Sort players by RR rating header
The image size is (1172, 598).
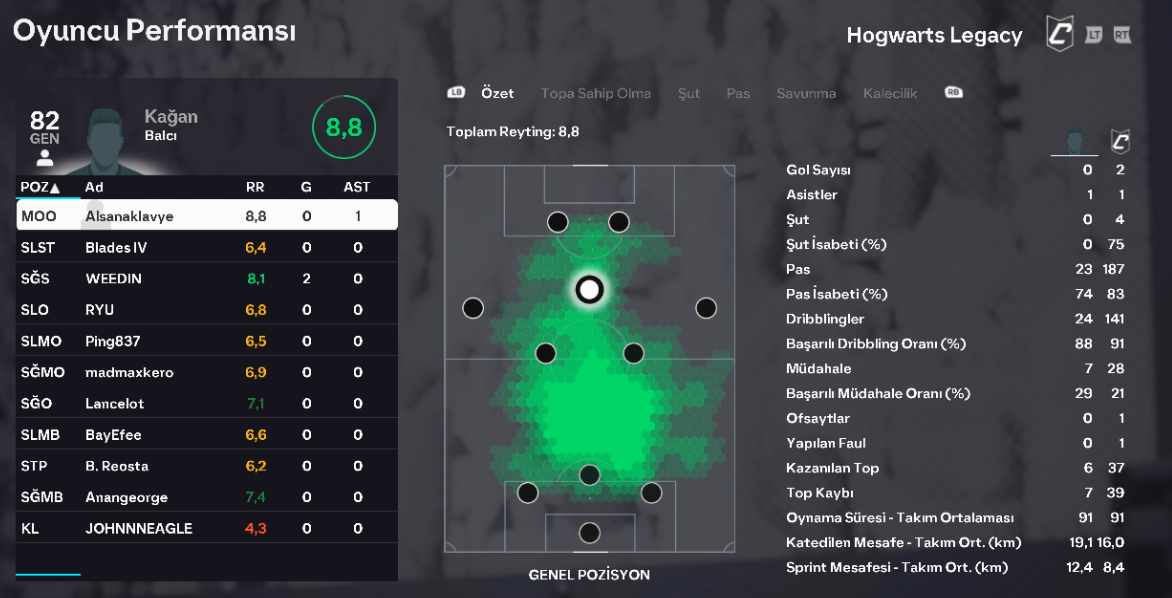click(255, 187)
